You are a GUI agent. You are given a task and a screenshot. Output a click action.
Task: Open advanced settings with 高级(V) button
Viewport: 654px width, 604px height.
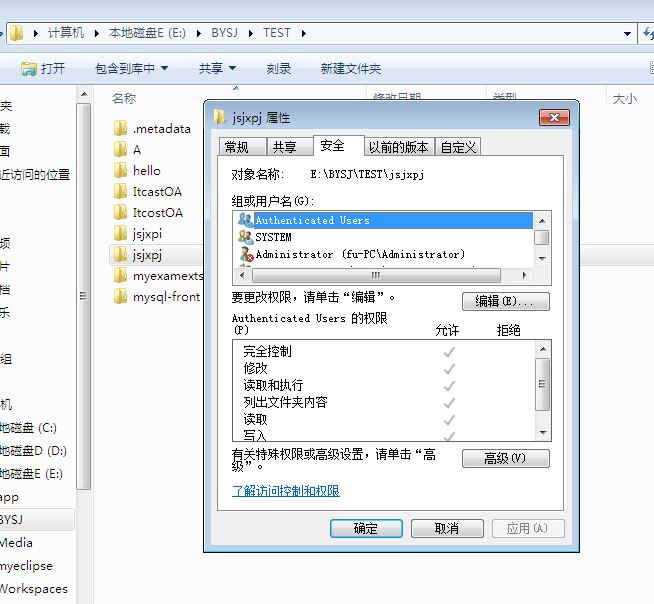(505, 458)
